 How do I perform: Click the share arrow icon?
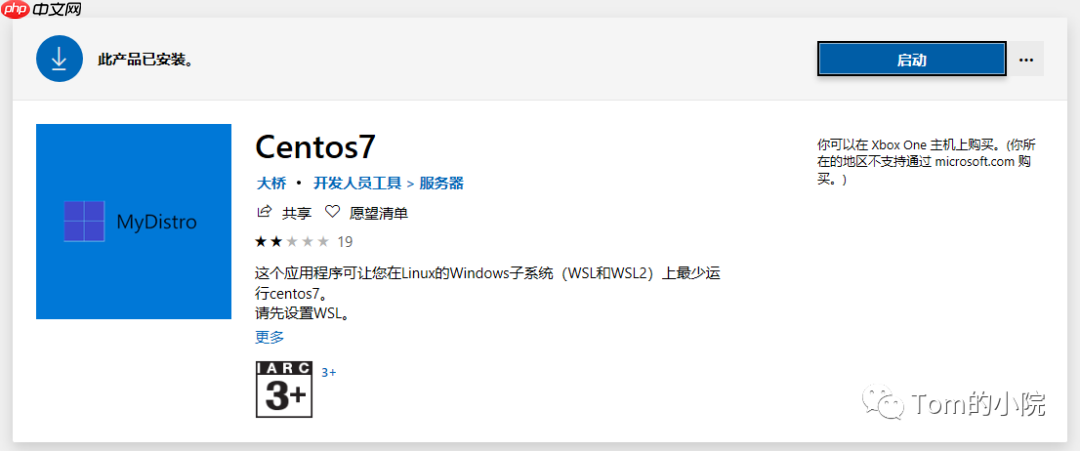tap(264, 212)
